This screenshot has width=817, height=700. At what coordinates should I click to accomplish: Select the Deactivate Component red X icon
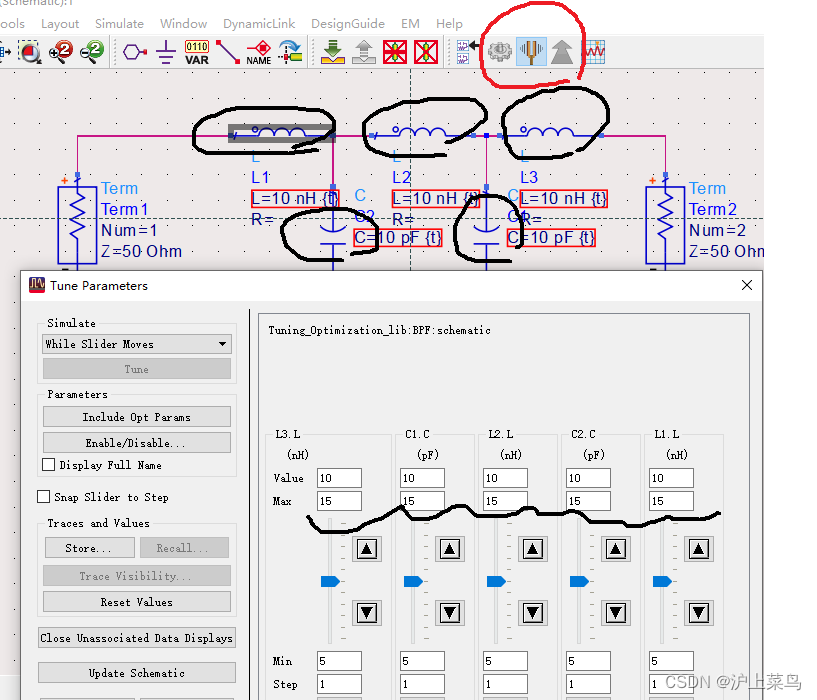(395, 51)
